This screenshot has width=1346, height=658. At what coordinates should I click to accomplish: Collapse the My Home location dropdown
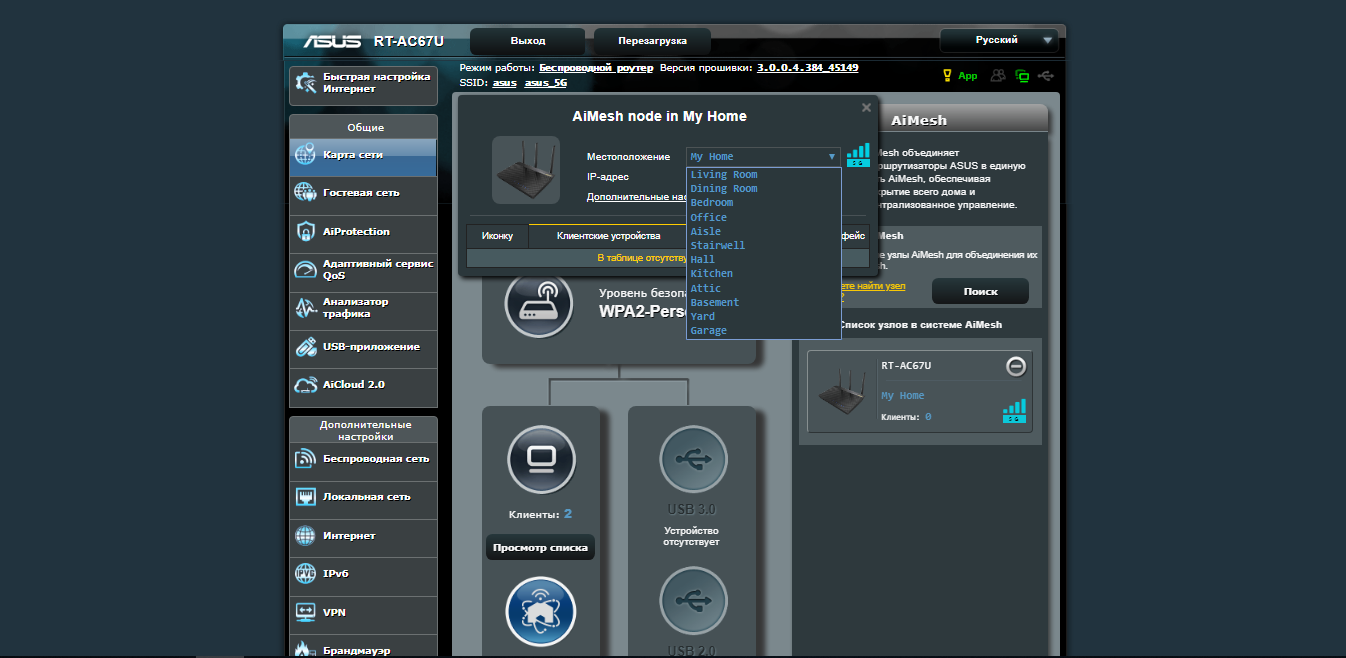click(x=763, y=157)
